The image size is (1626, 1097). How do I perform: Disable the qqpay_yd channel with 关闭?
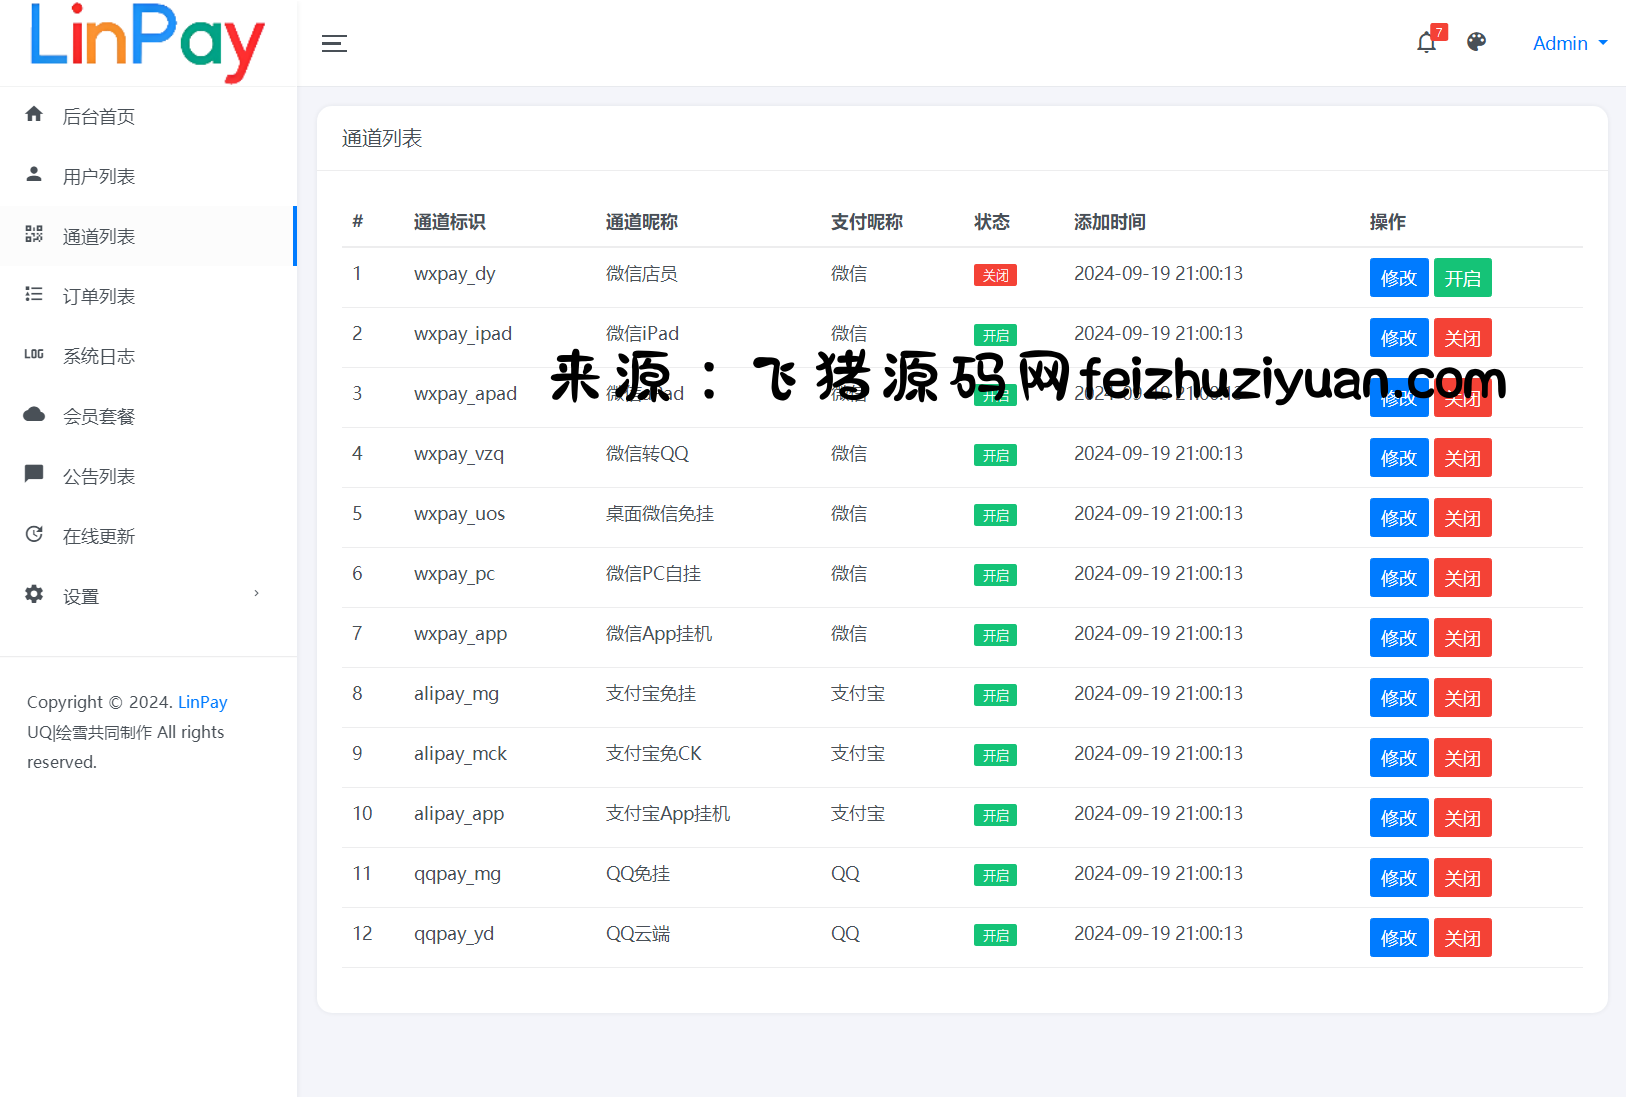click(x=1462, y=938)
